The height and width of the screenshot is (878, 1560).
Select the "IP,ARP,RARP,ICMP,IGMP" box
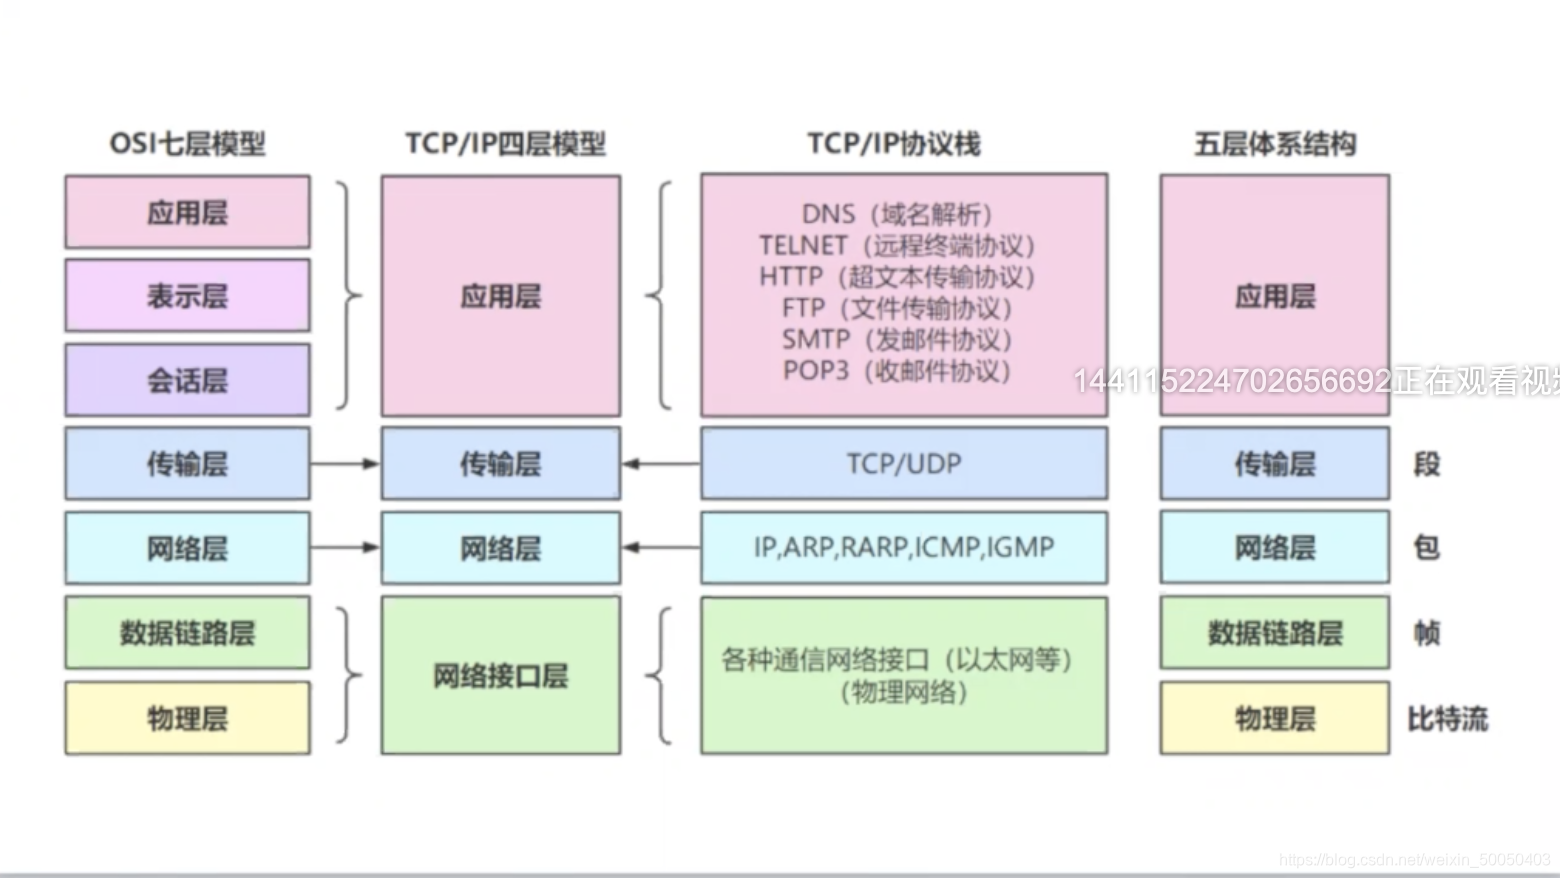coord(904,548)
